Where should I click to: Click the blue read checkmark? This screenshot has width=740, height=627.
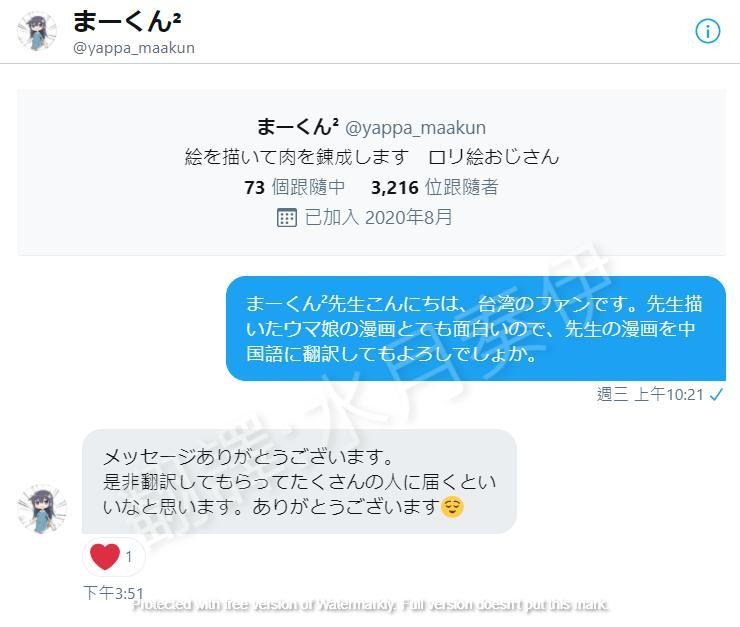pyautogui.click(x=716, y=394)
